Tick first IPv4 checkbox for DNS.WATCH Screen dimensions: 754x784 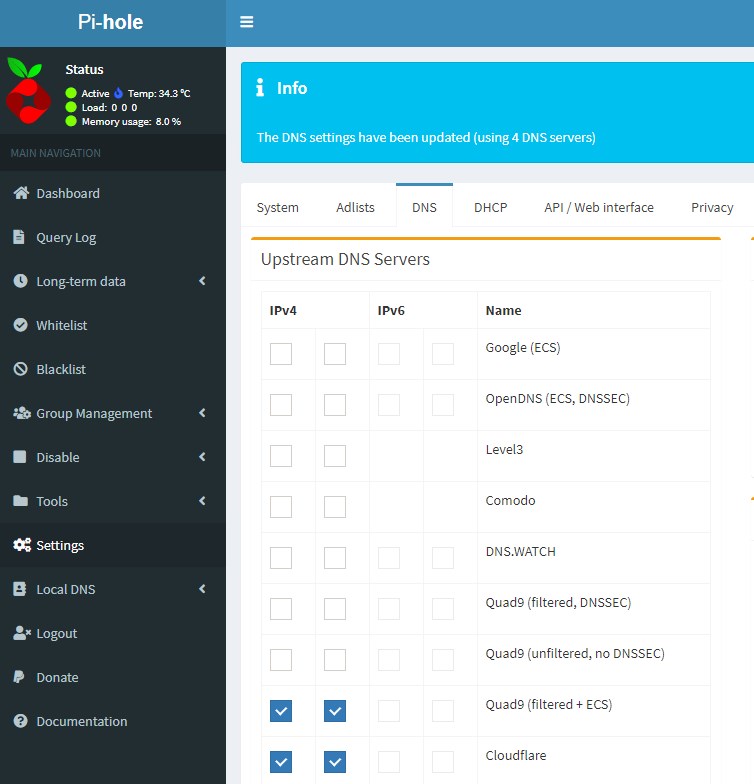(281, 558)
